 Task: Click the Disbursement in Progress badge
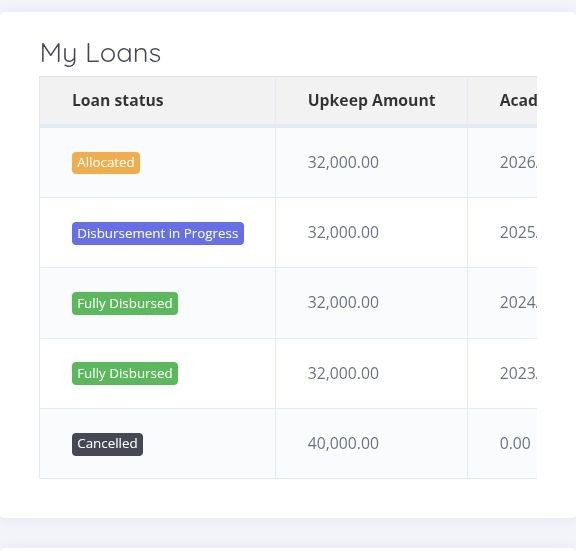(x=158, y=234)
